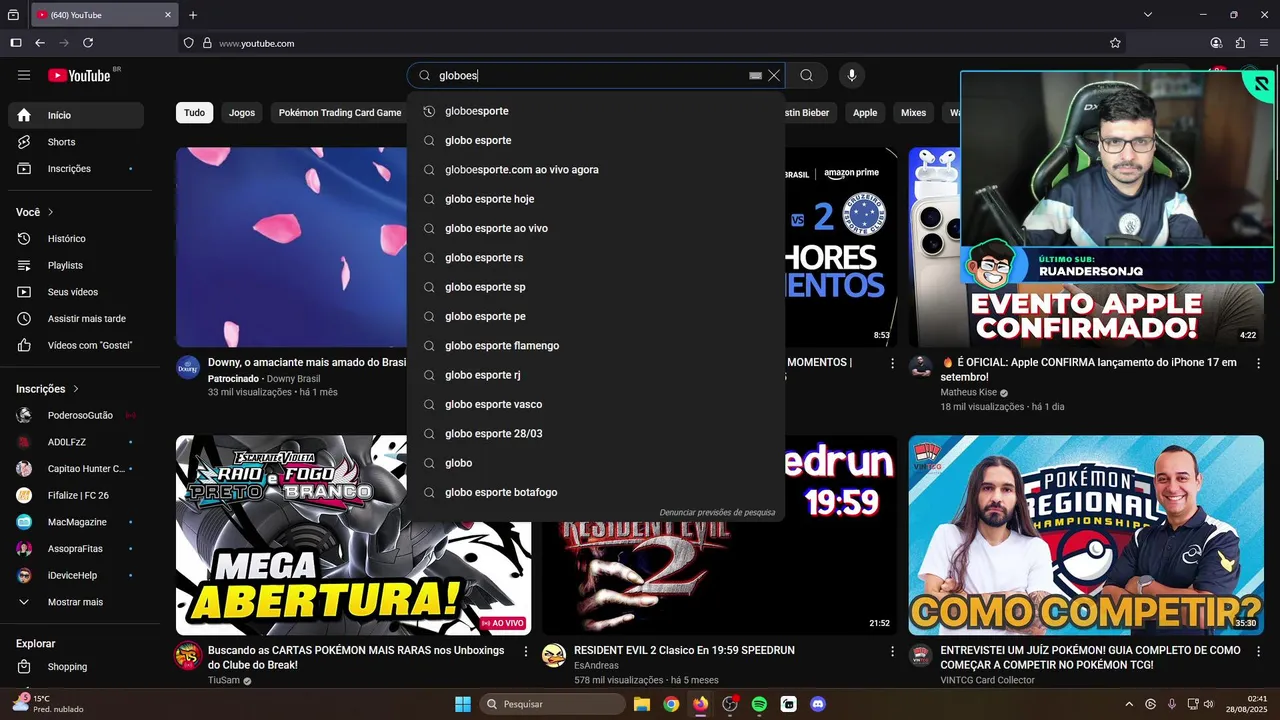
Task: Open the on-screen keyboard icon in search box
Action: [756, 75]
